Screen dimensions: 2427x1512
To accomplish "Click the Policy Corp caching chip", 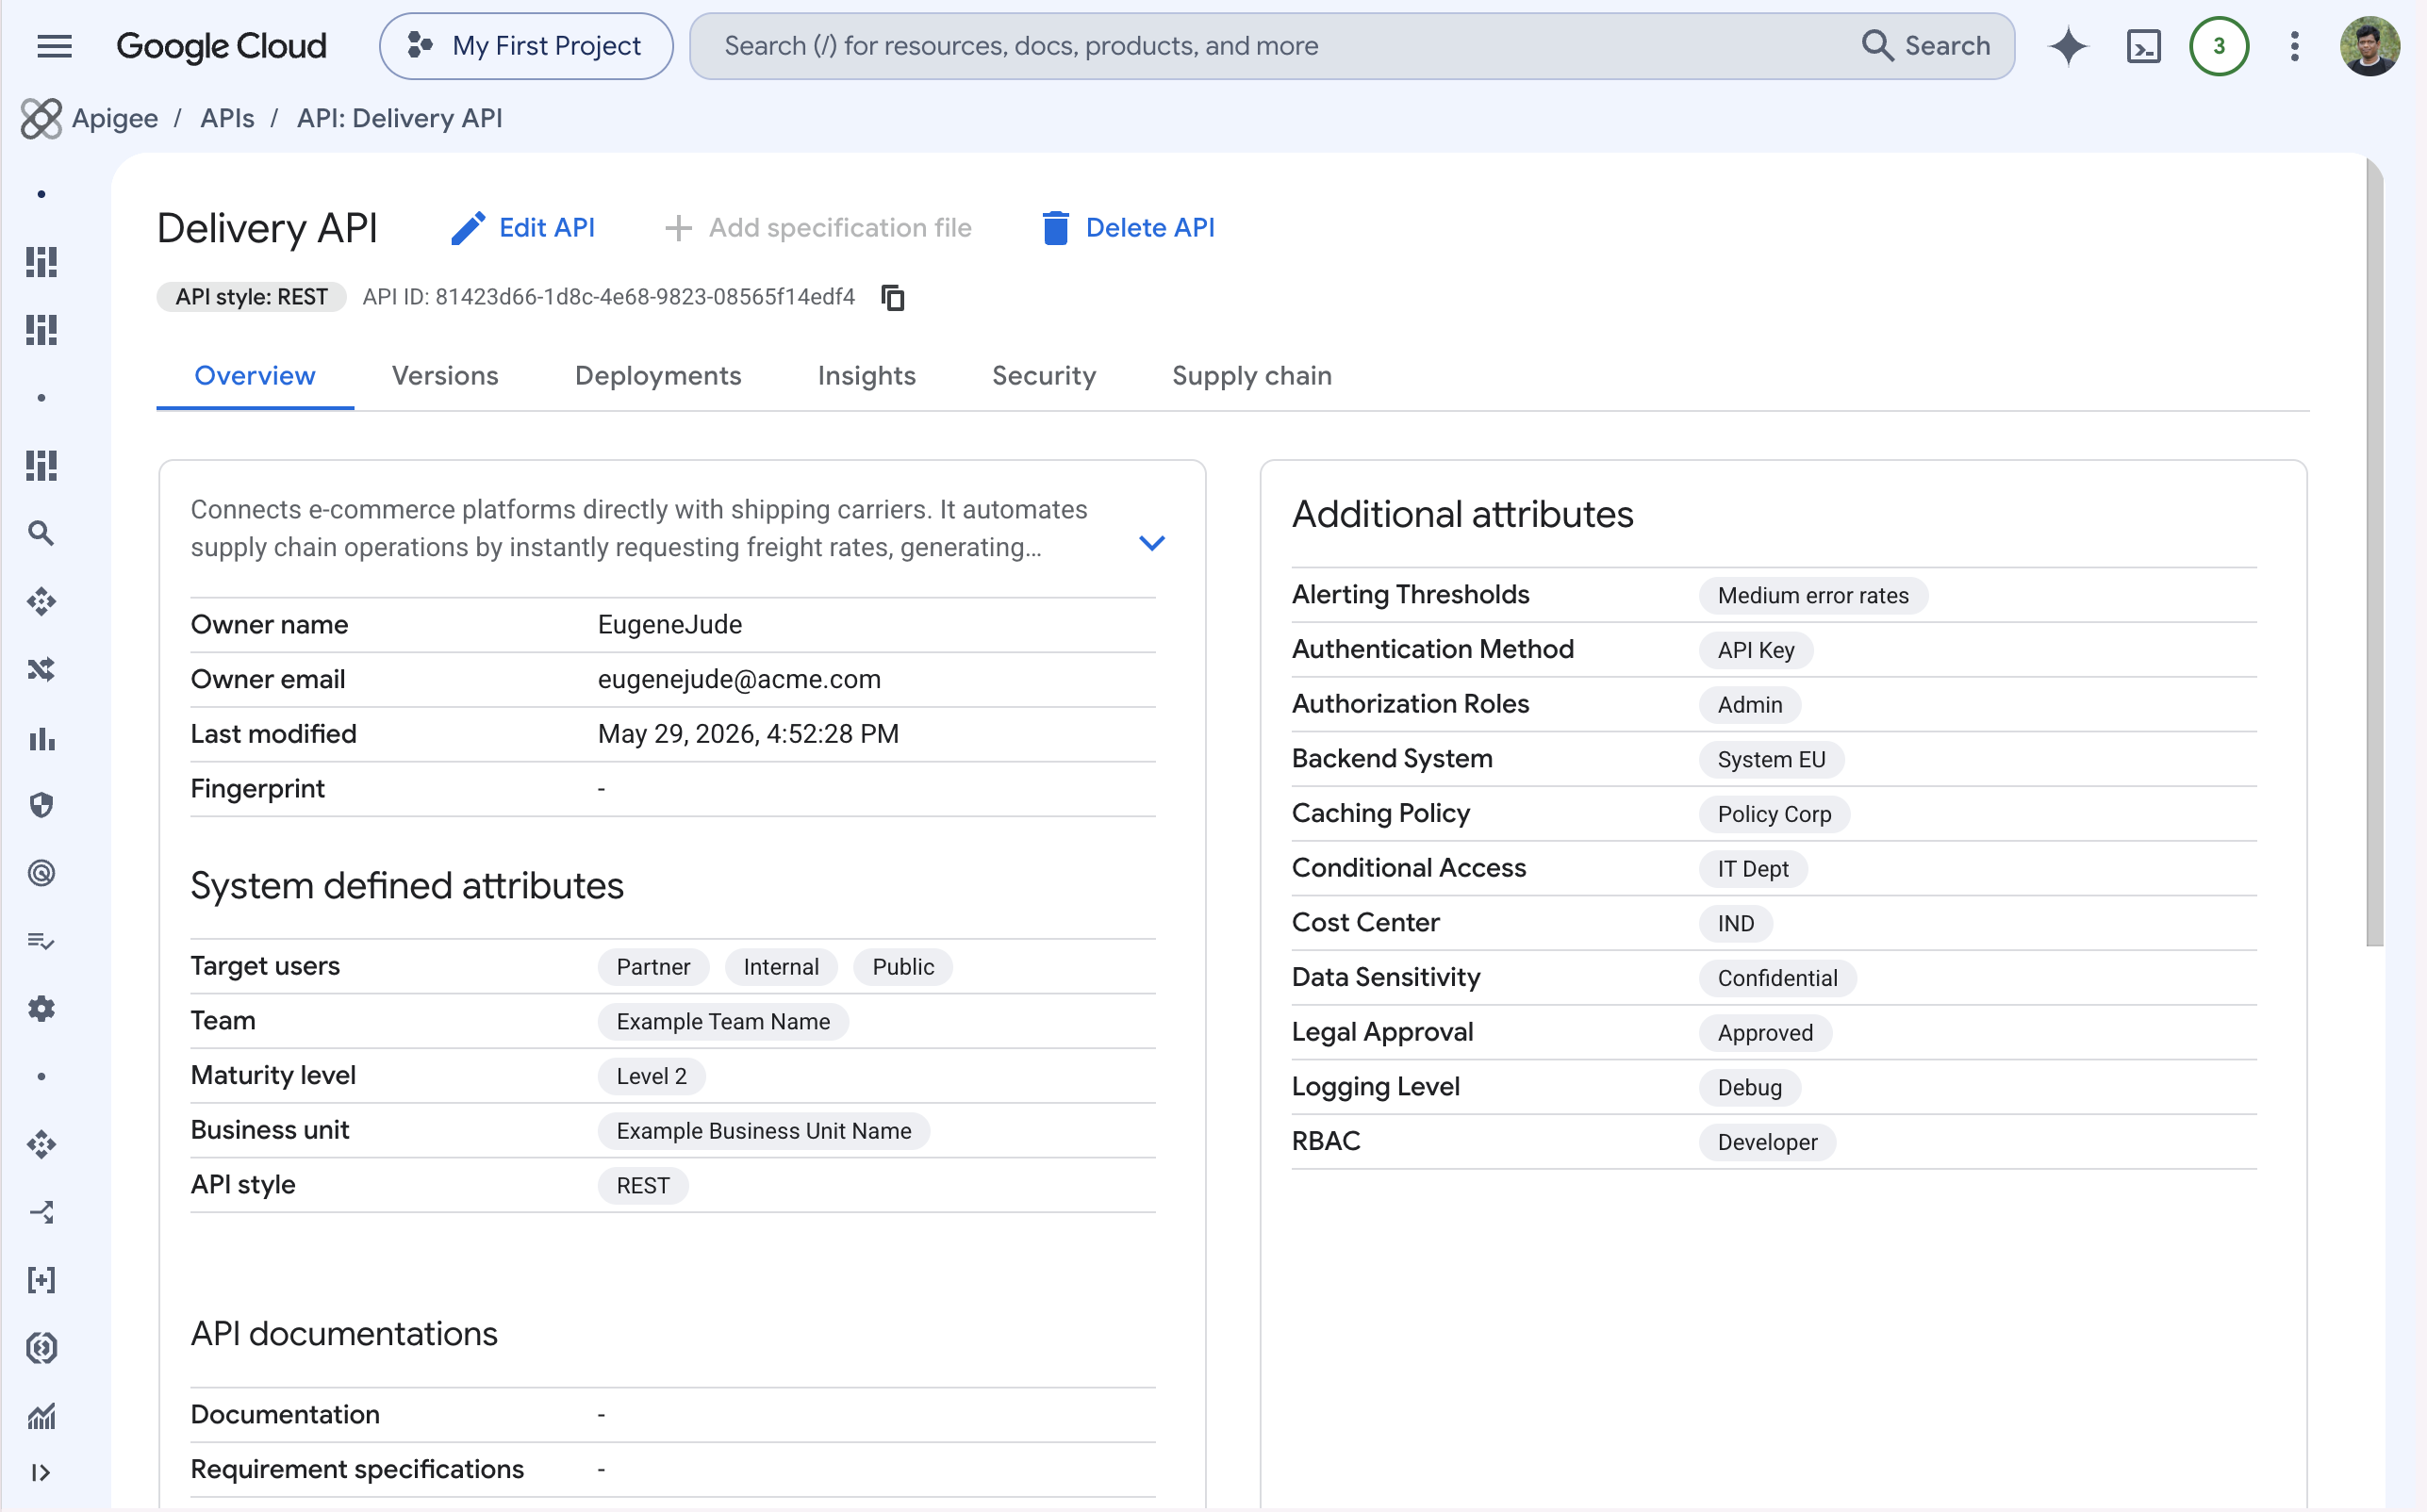I will point(1774,814).
